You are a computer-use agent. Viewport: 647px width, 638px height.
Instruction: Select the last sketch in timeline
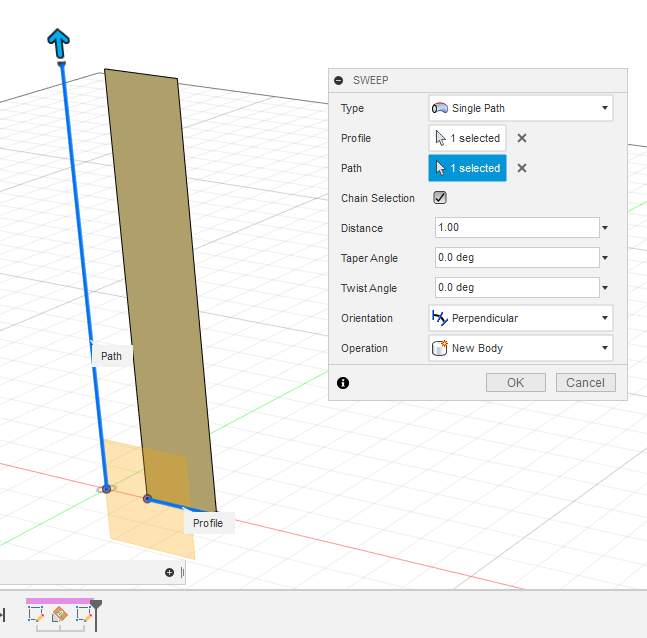tap(84, 614)
